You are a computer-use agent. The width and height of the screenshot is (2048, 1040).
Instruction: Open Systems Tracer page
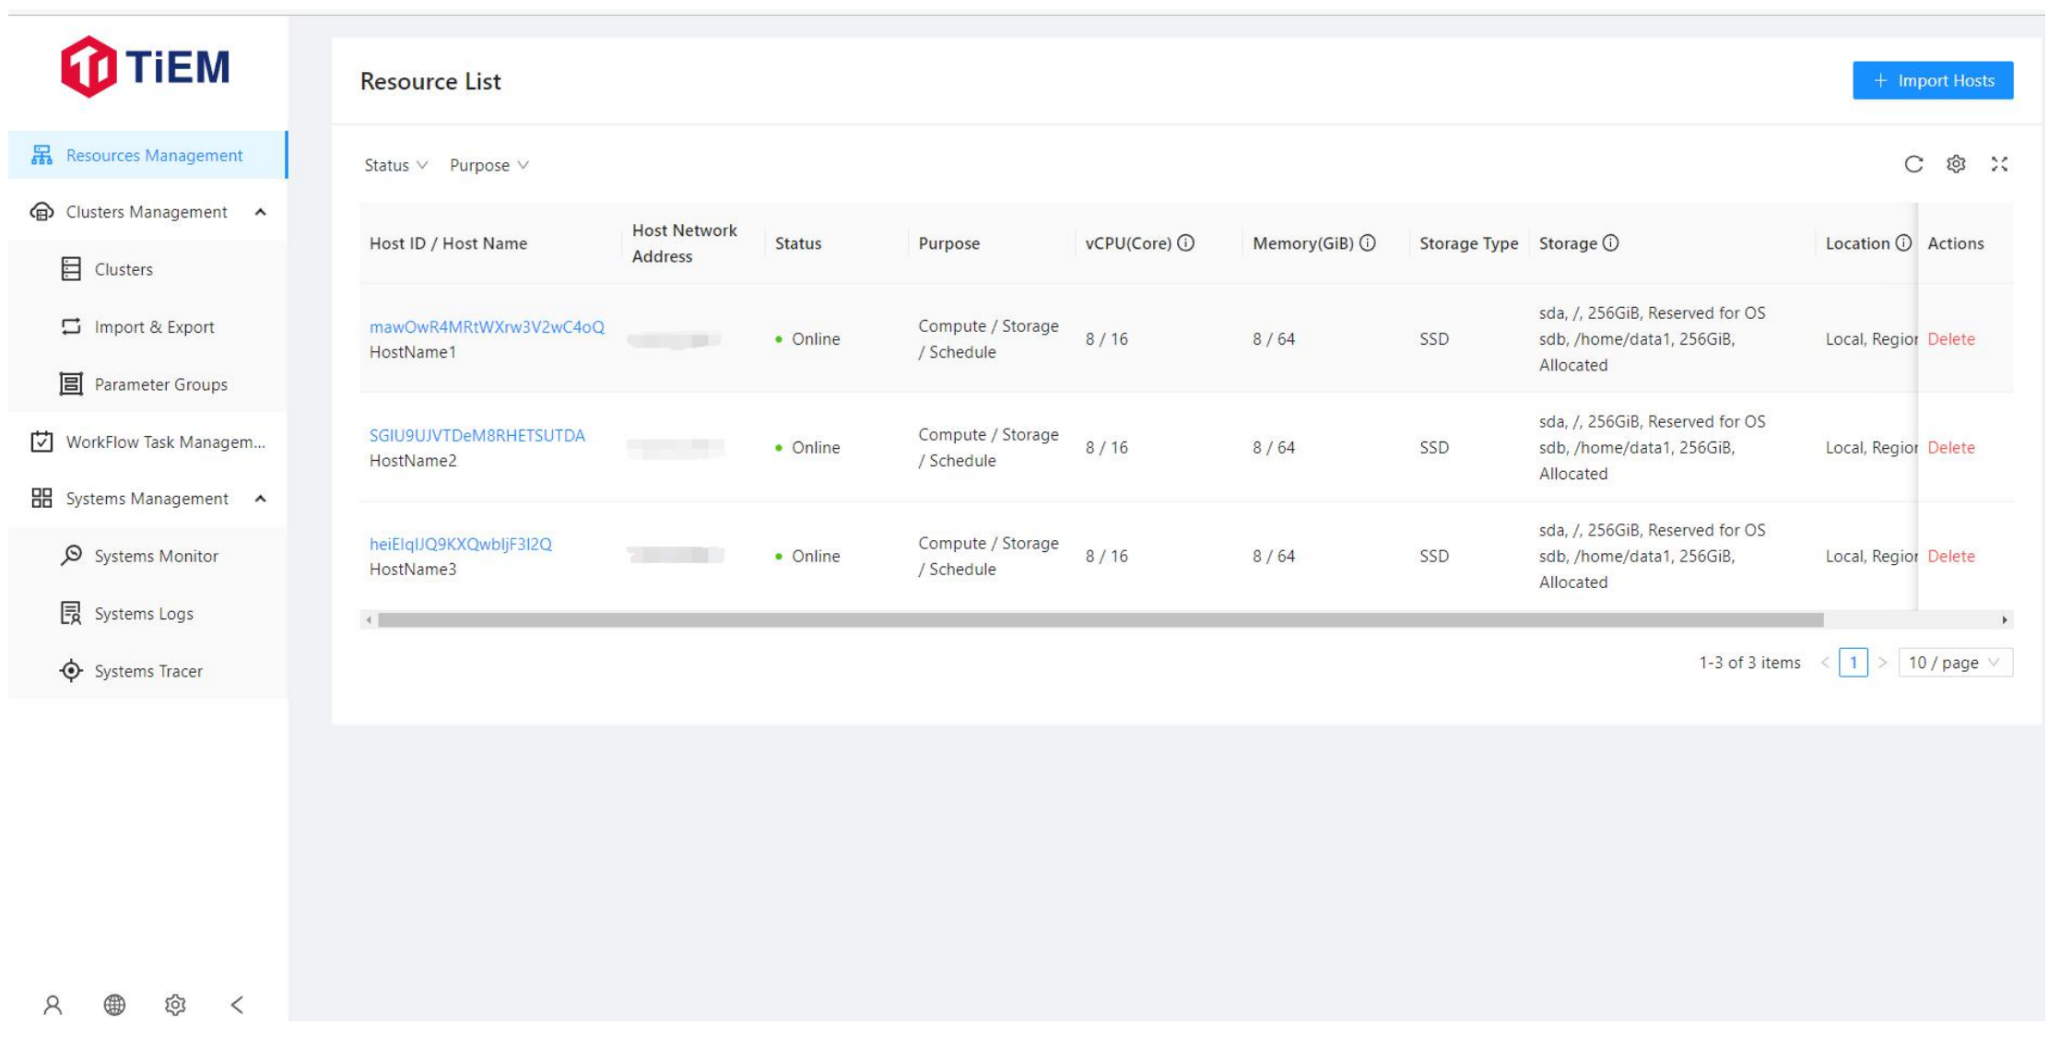click(148, 671)
